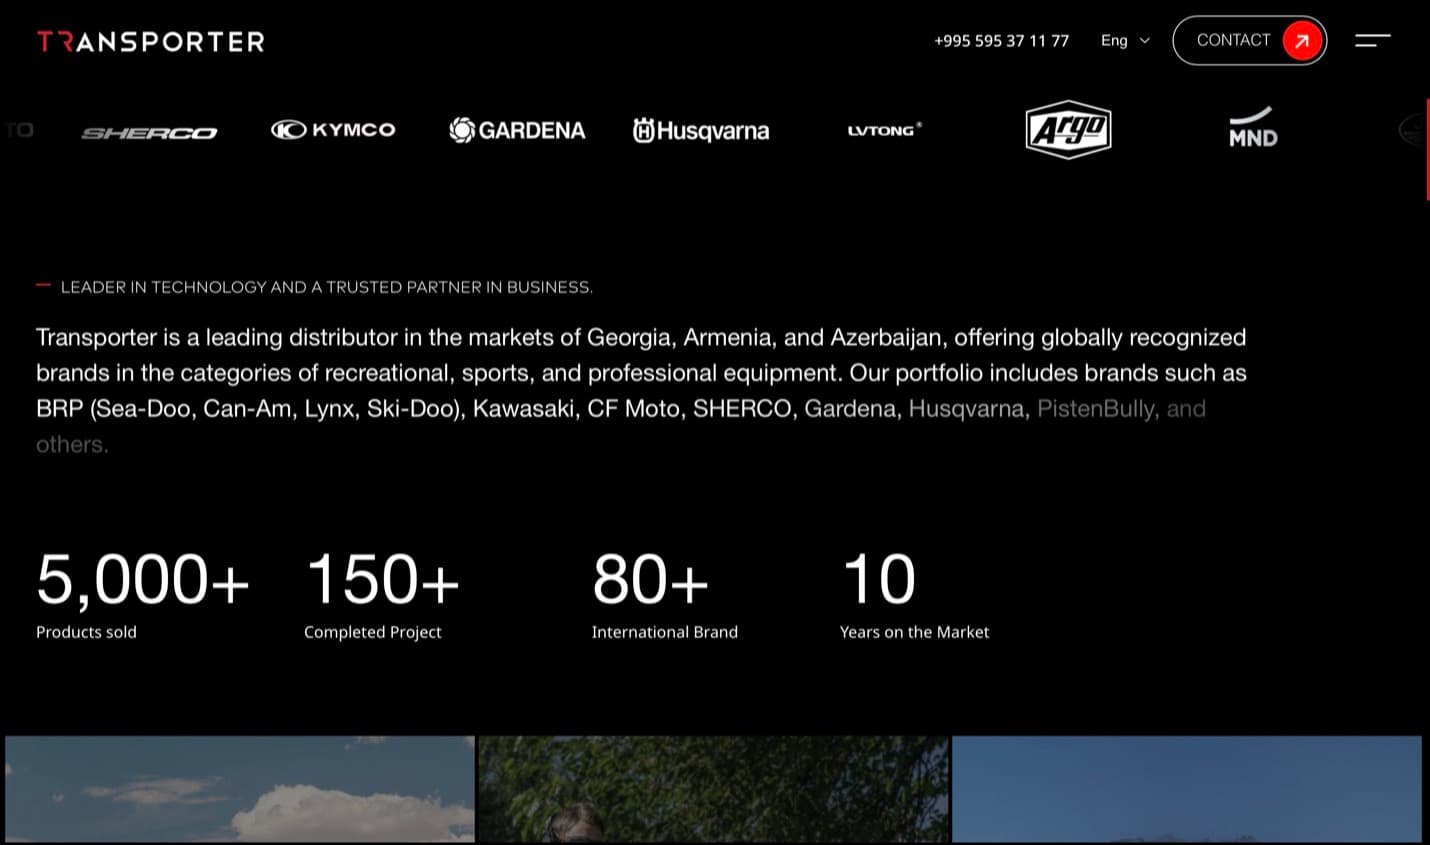Select the Kymco brand logo

point(333,130)
